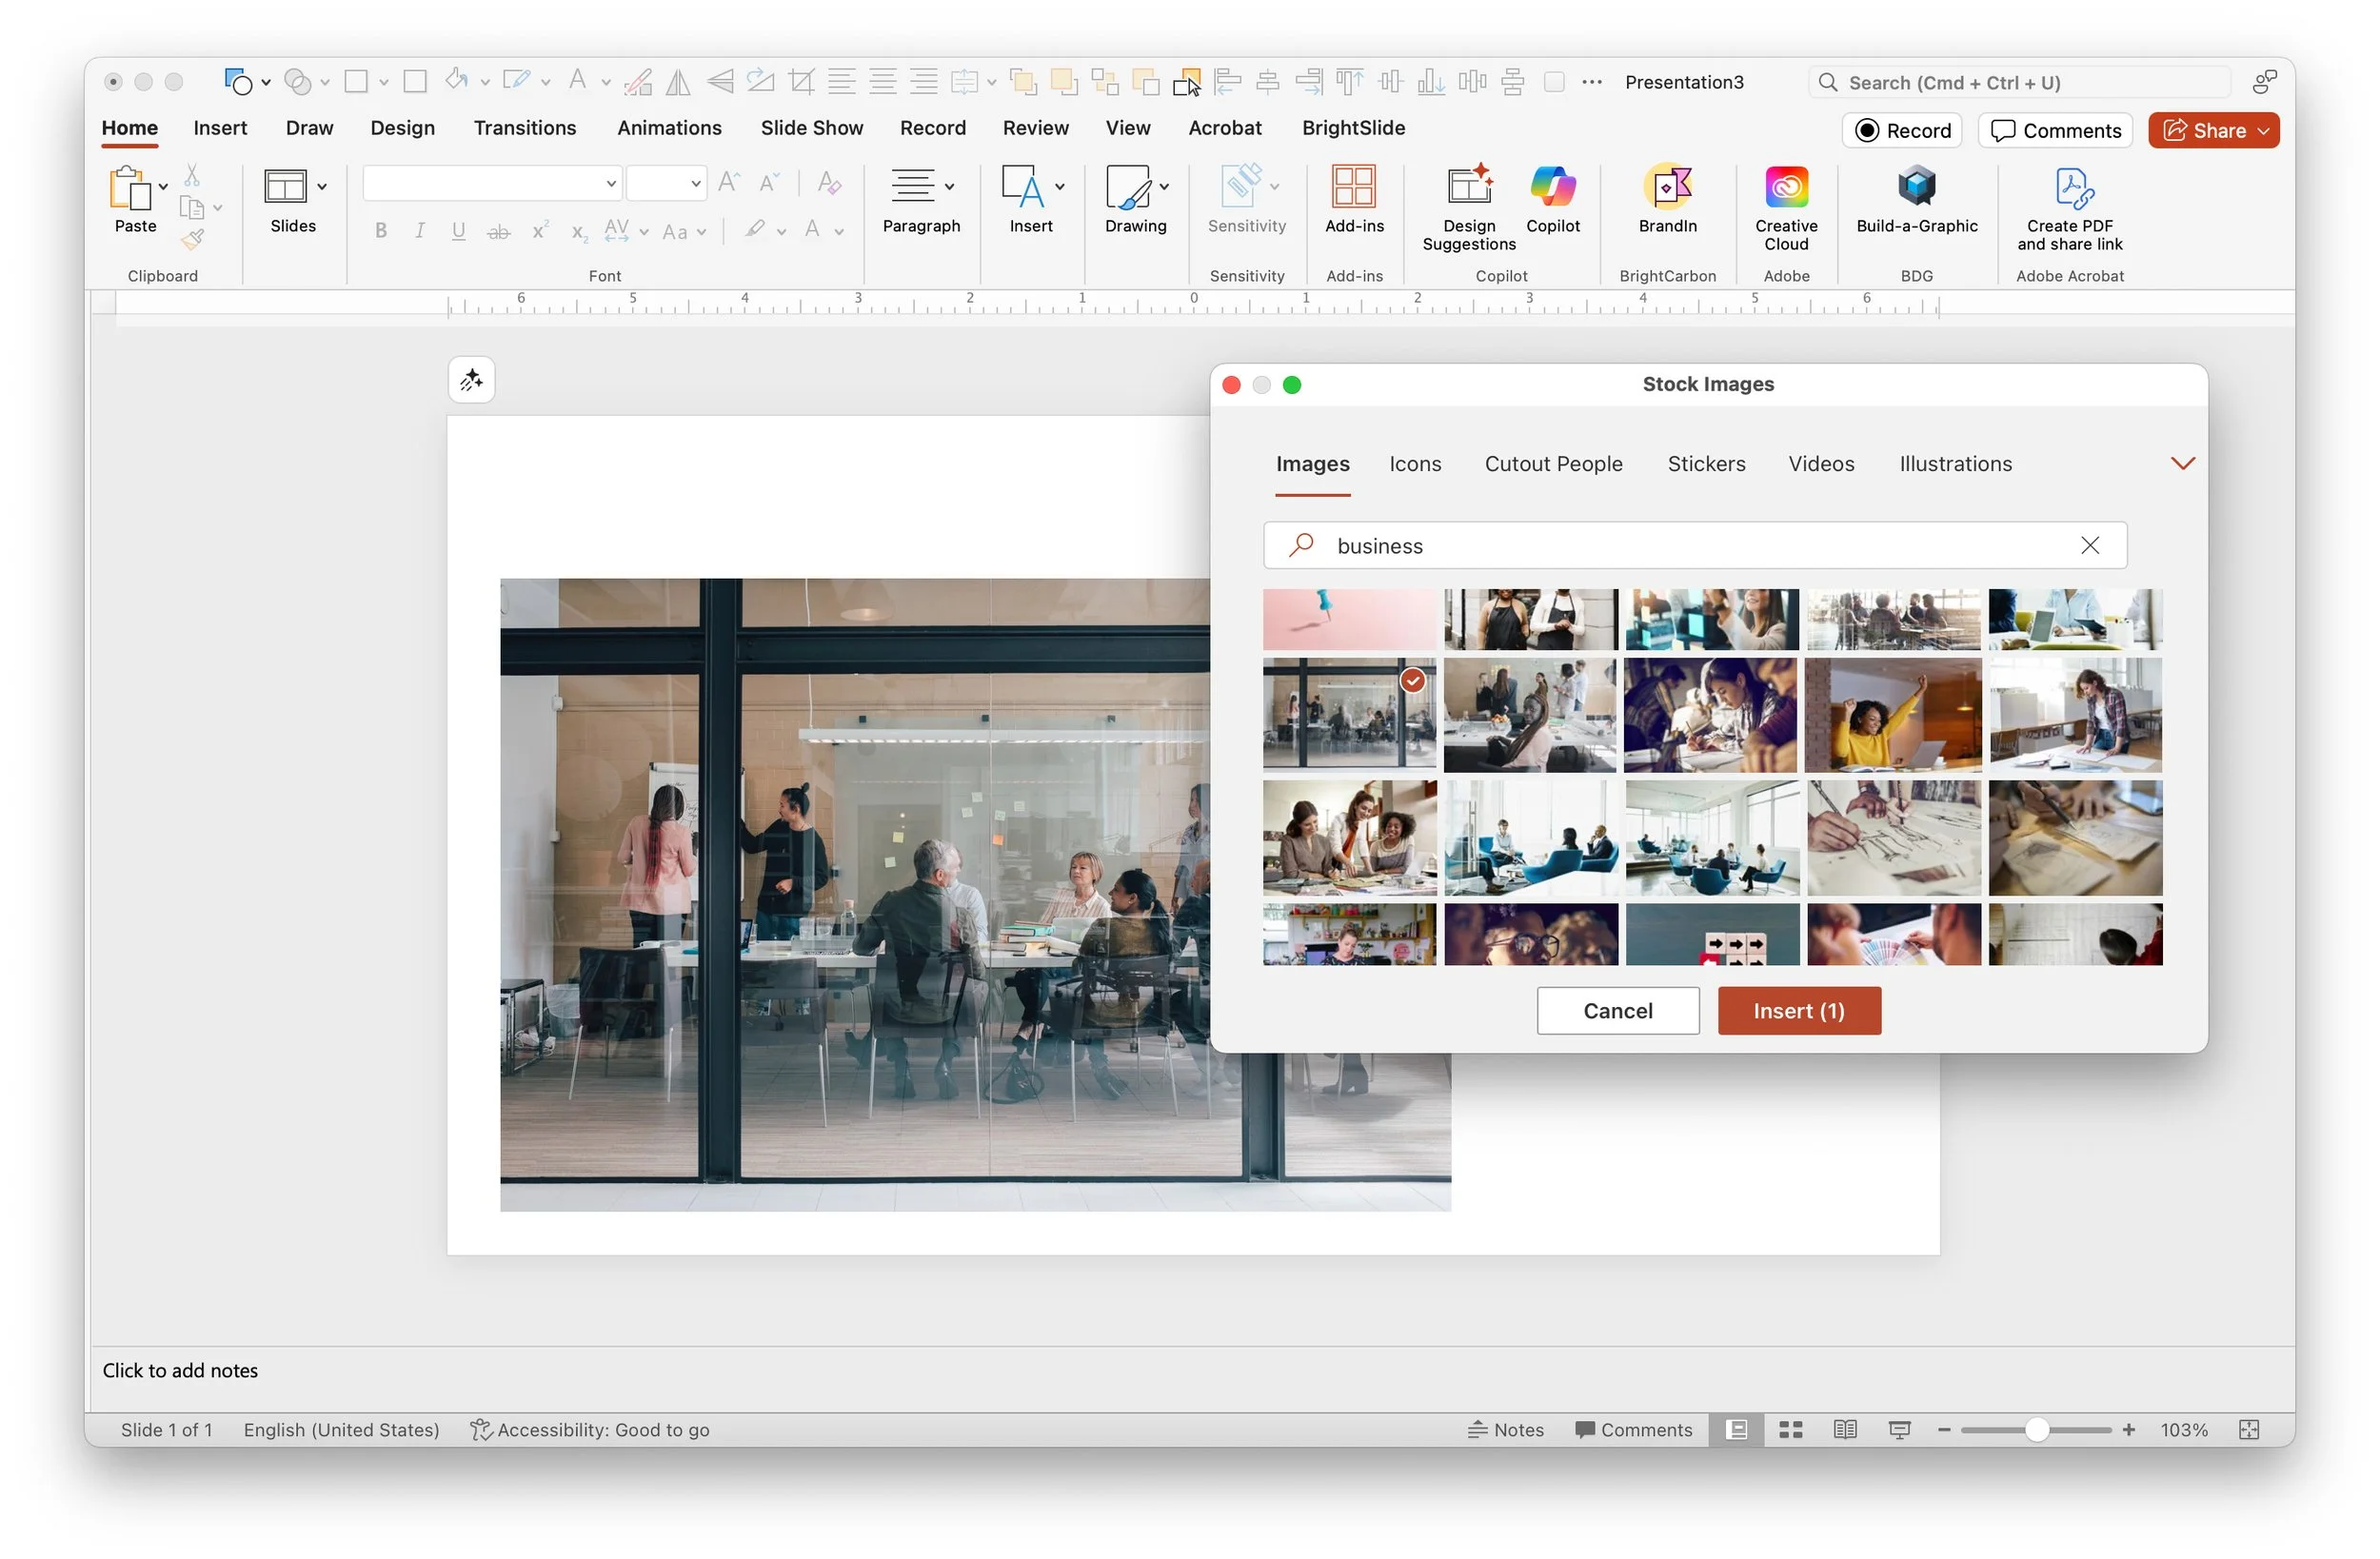Select woman in yellow sweater thumbnail
The image size is (2380, 1559).
tap(1893, 714)
